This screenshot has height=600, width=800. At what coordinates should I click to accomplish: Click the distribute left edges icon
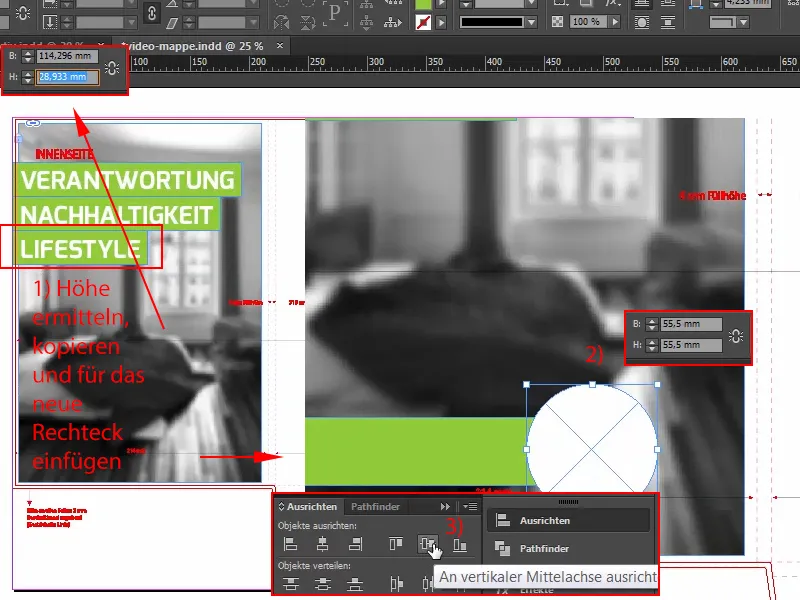pos(396,584)
